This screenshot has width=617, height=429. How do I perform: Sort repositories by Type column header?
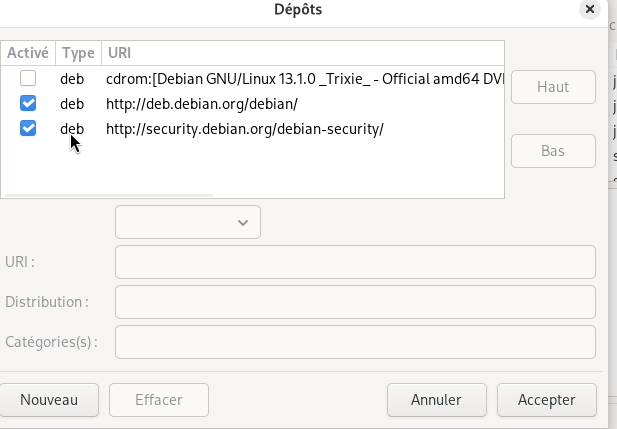[78, 52]
